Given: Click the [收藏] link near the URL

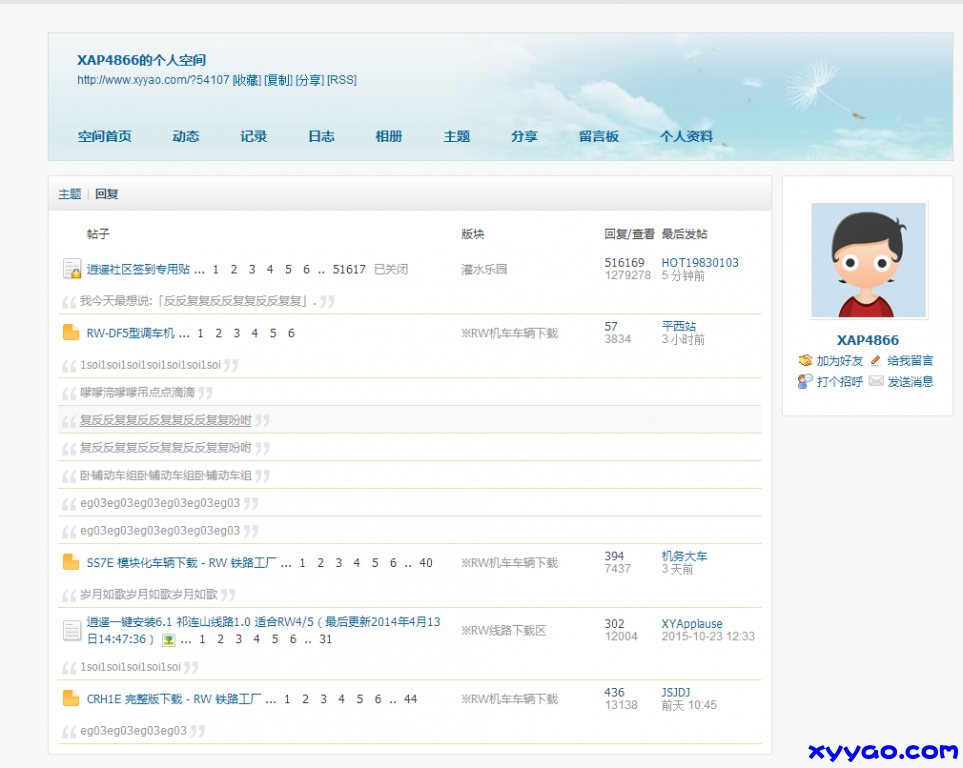Looking at the screenshot, I should 247,80.
